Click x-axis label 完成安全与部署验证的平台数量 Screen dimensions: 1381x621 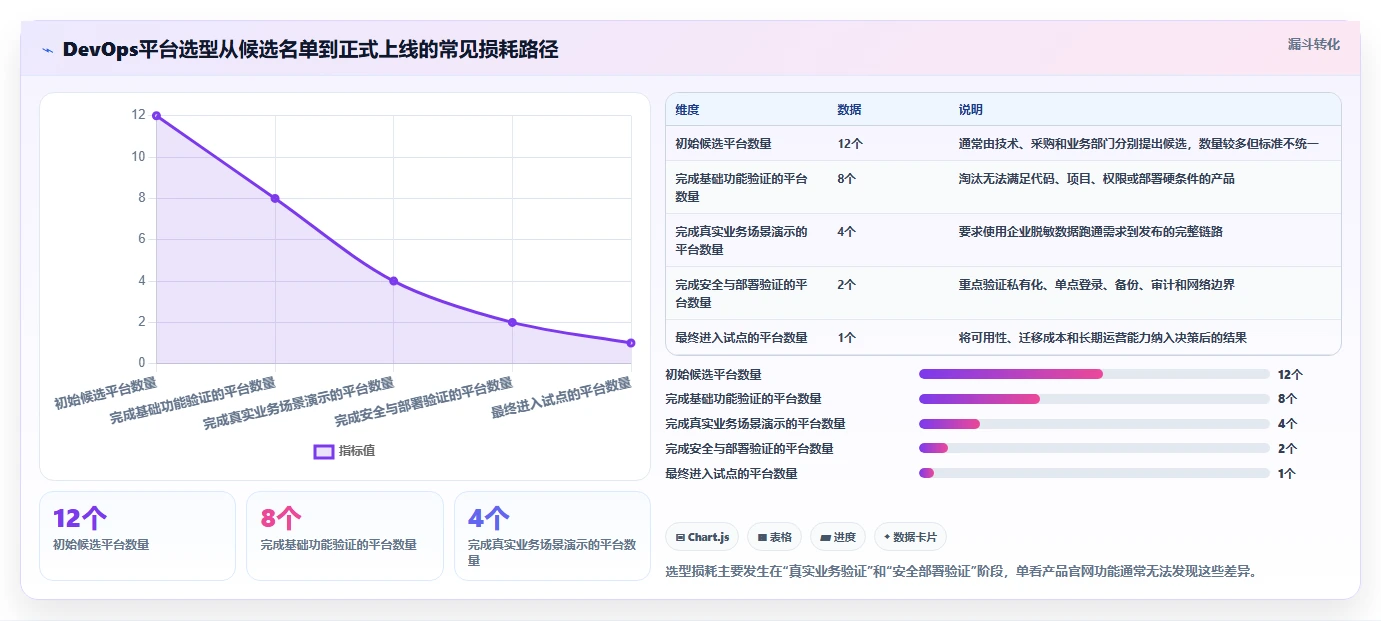point(423,401)
